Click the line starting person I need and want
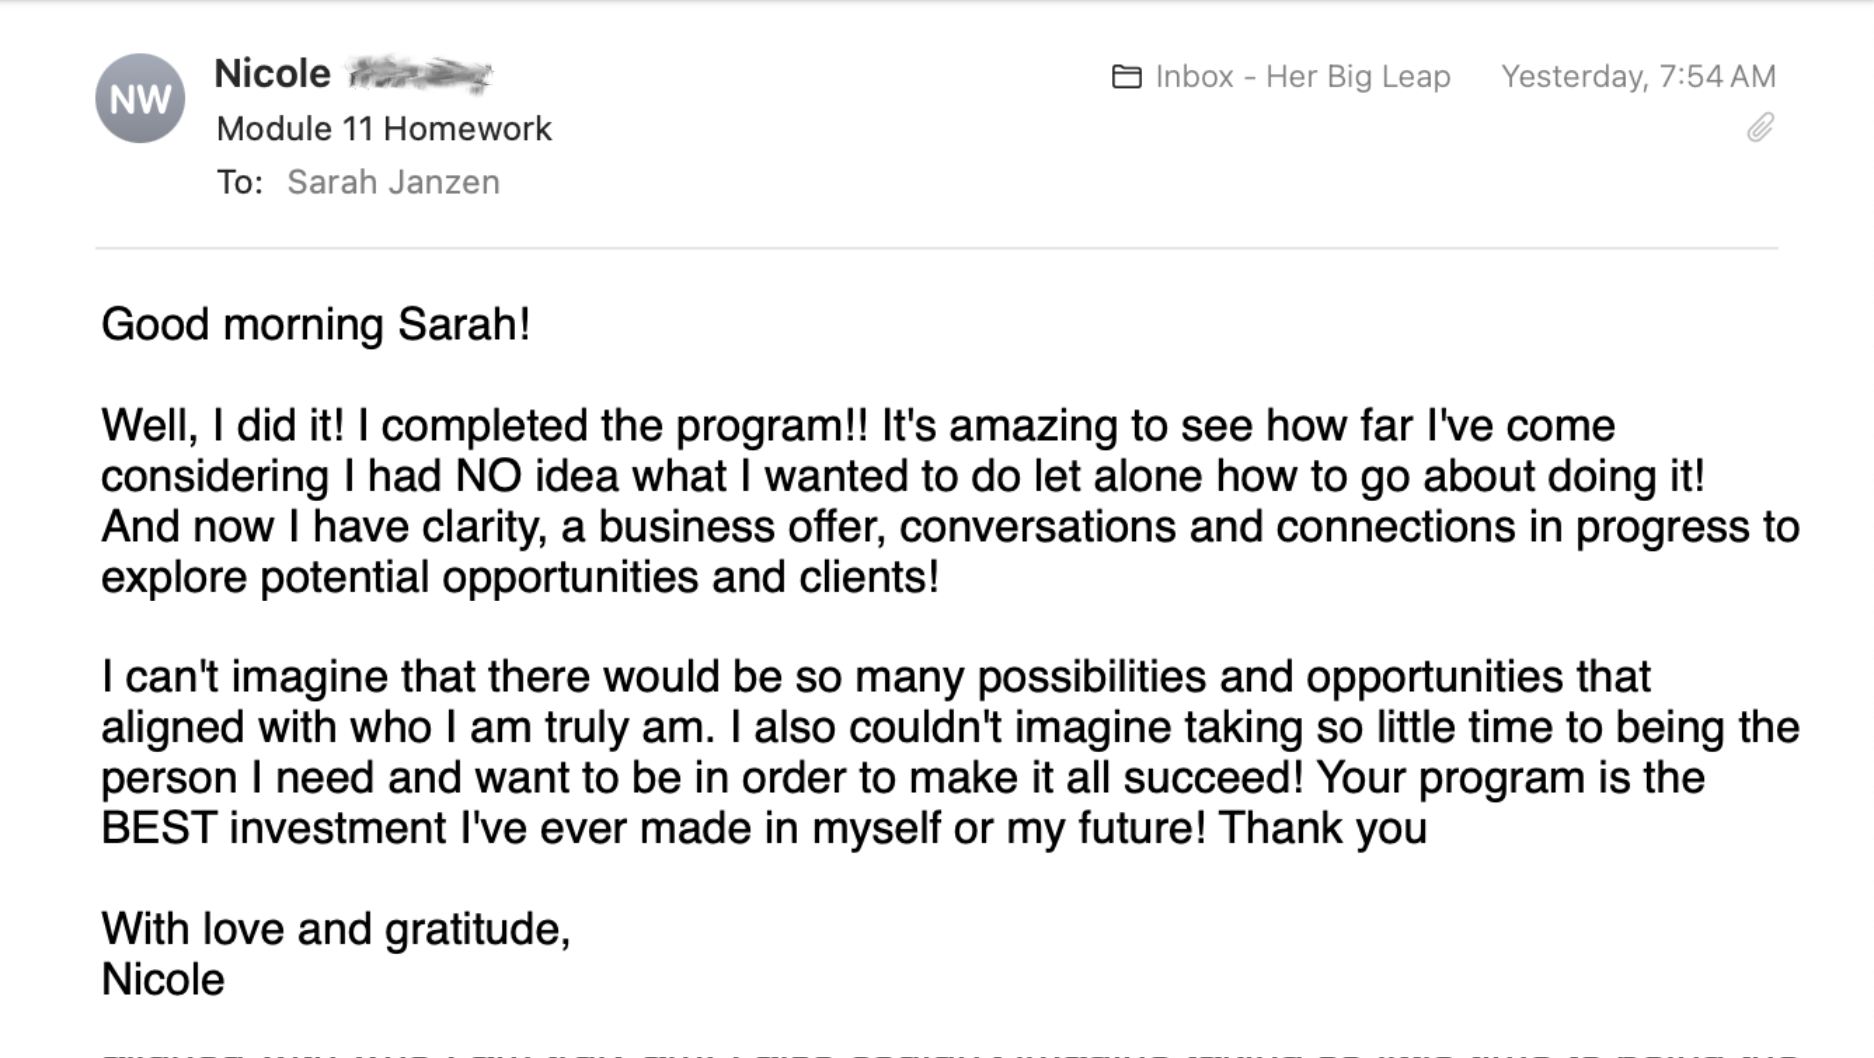This screenshot has width=1874, height=1058. click(902, 778)
